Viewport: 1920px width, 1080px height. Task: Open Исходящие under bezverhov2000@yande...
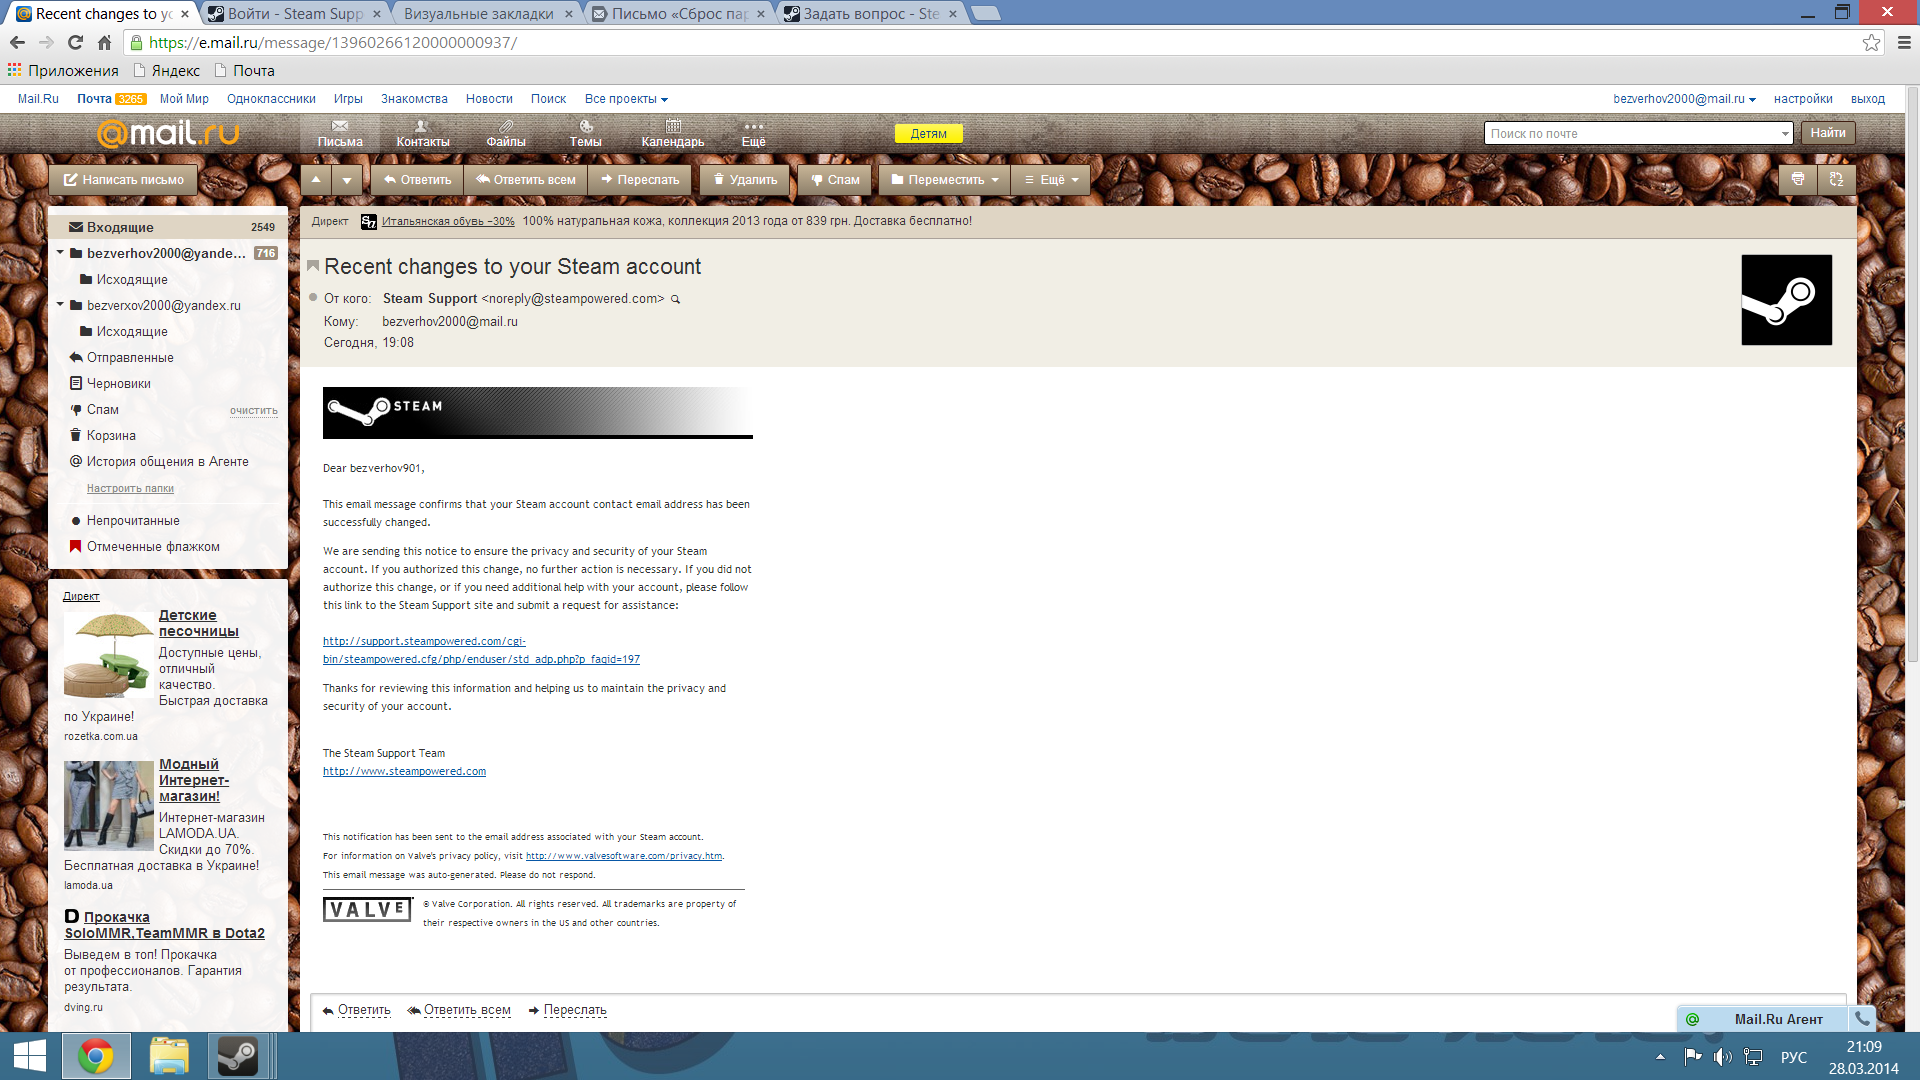click(131, 279)
